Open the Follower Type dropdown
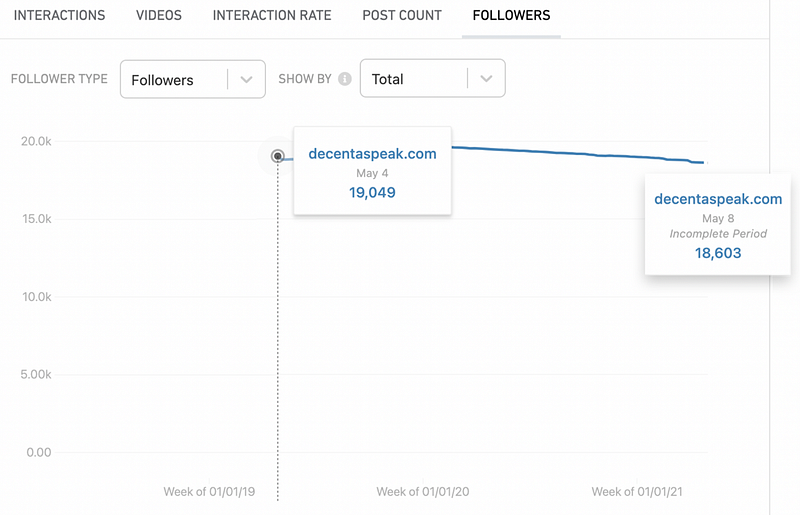The width and height of the screenshot is (800, 515). click(192, 80)
